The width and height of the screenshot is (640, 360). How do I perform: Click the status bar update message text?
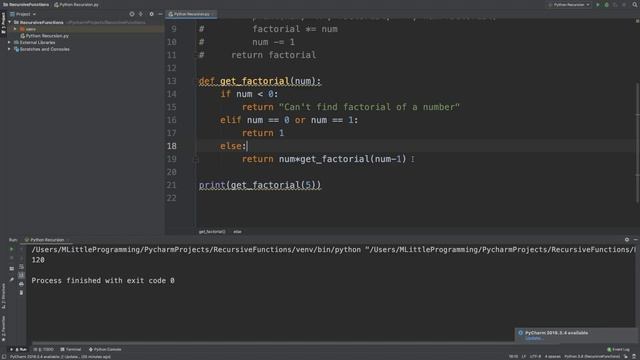click(x=60, y=357)
